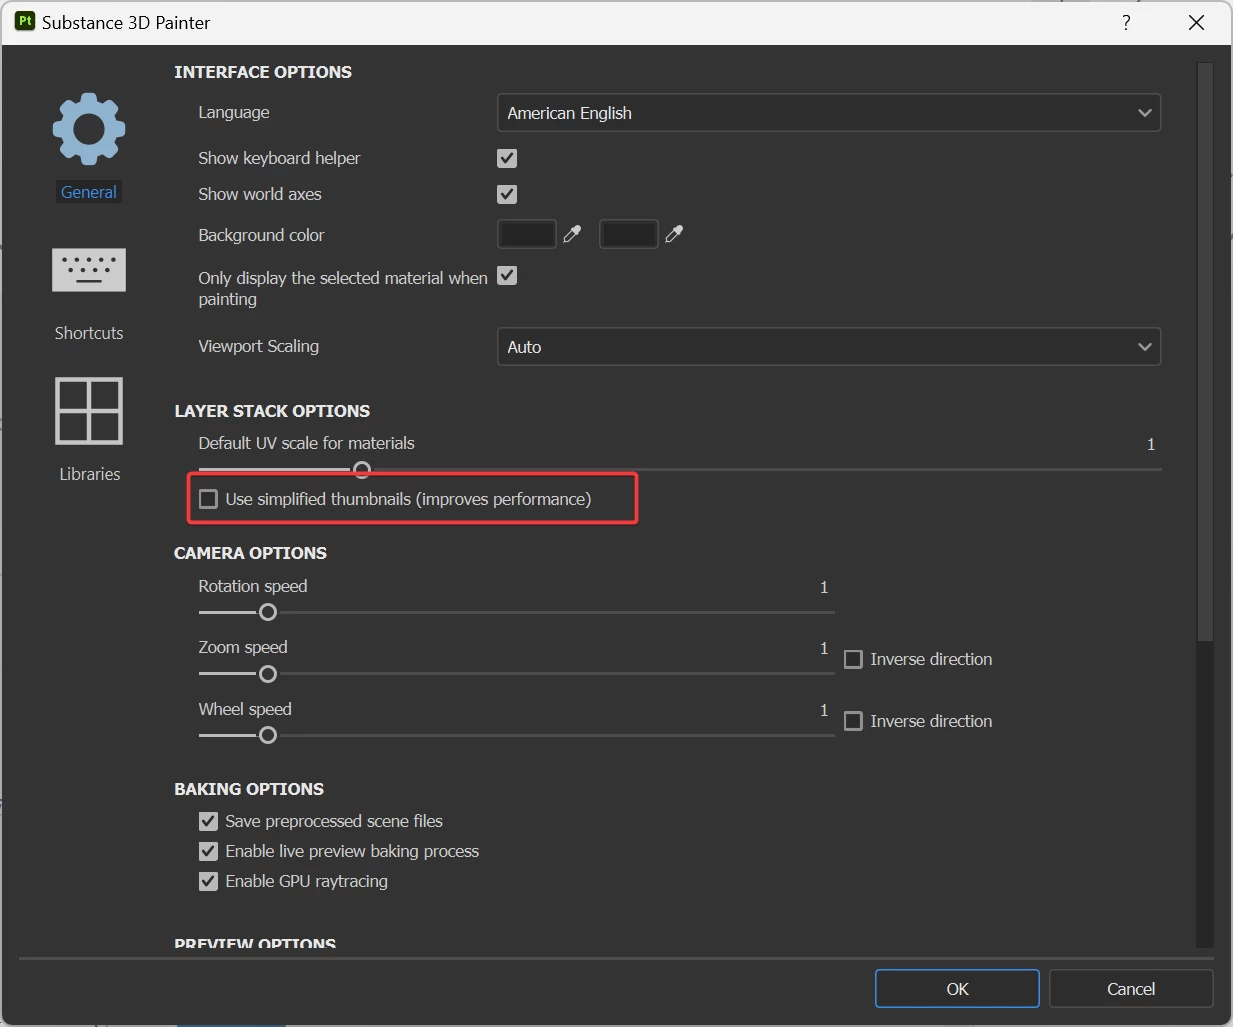Image resolution: width=1233 pixels, height=1027 pixels.
Task: Enable Zoom speed Inverse direction checkbox
Action: pos(853,659)
